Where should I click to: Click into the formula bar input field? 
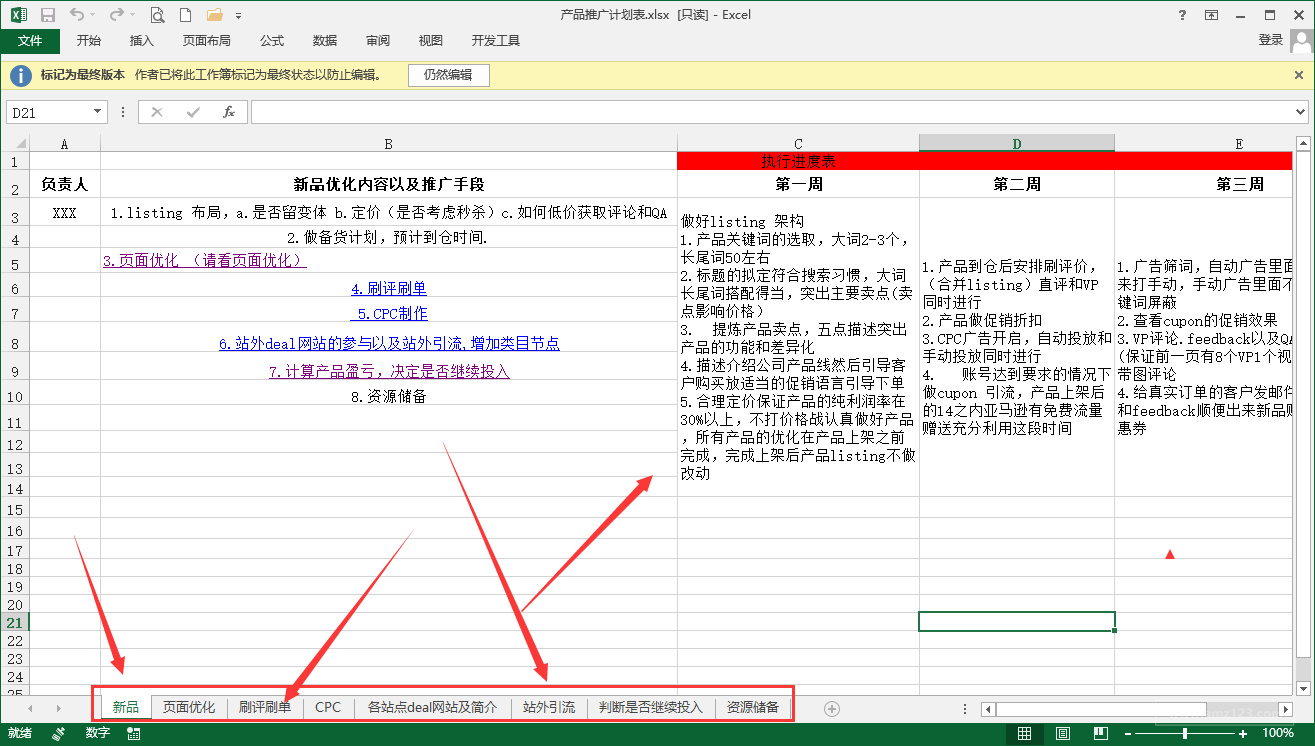click(x=771, y=112)
